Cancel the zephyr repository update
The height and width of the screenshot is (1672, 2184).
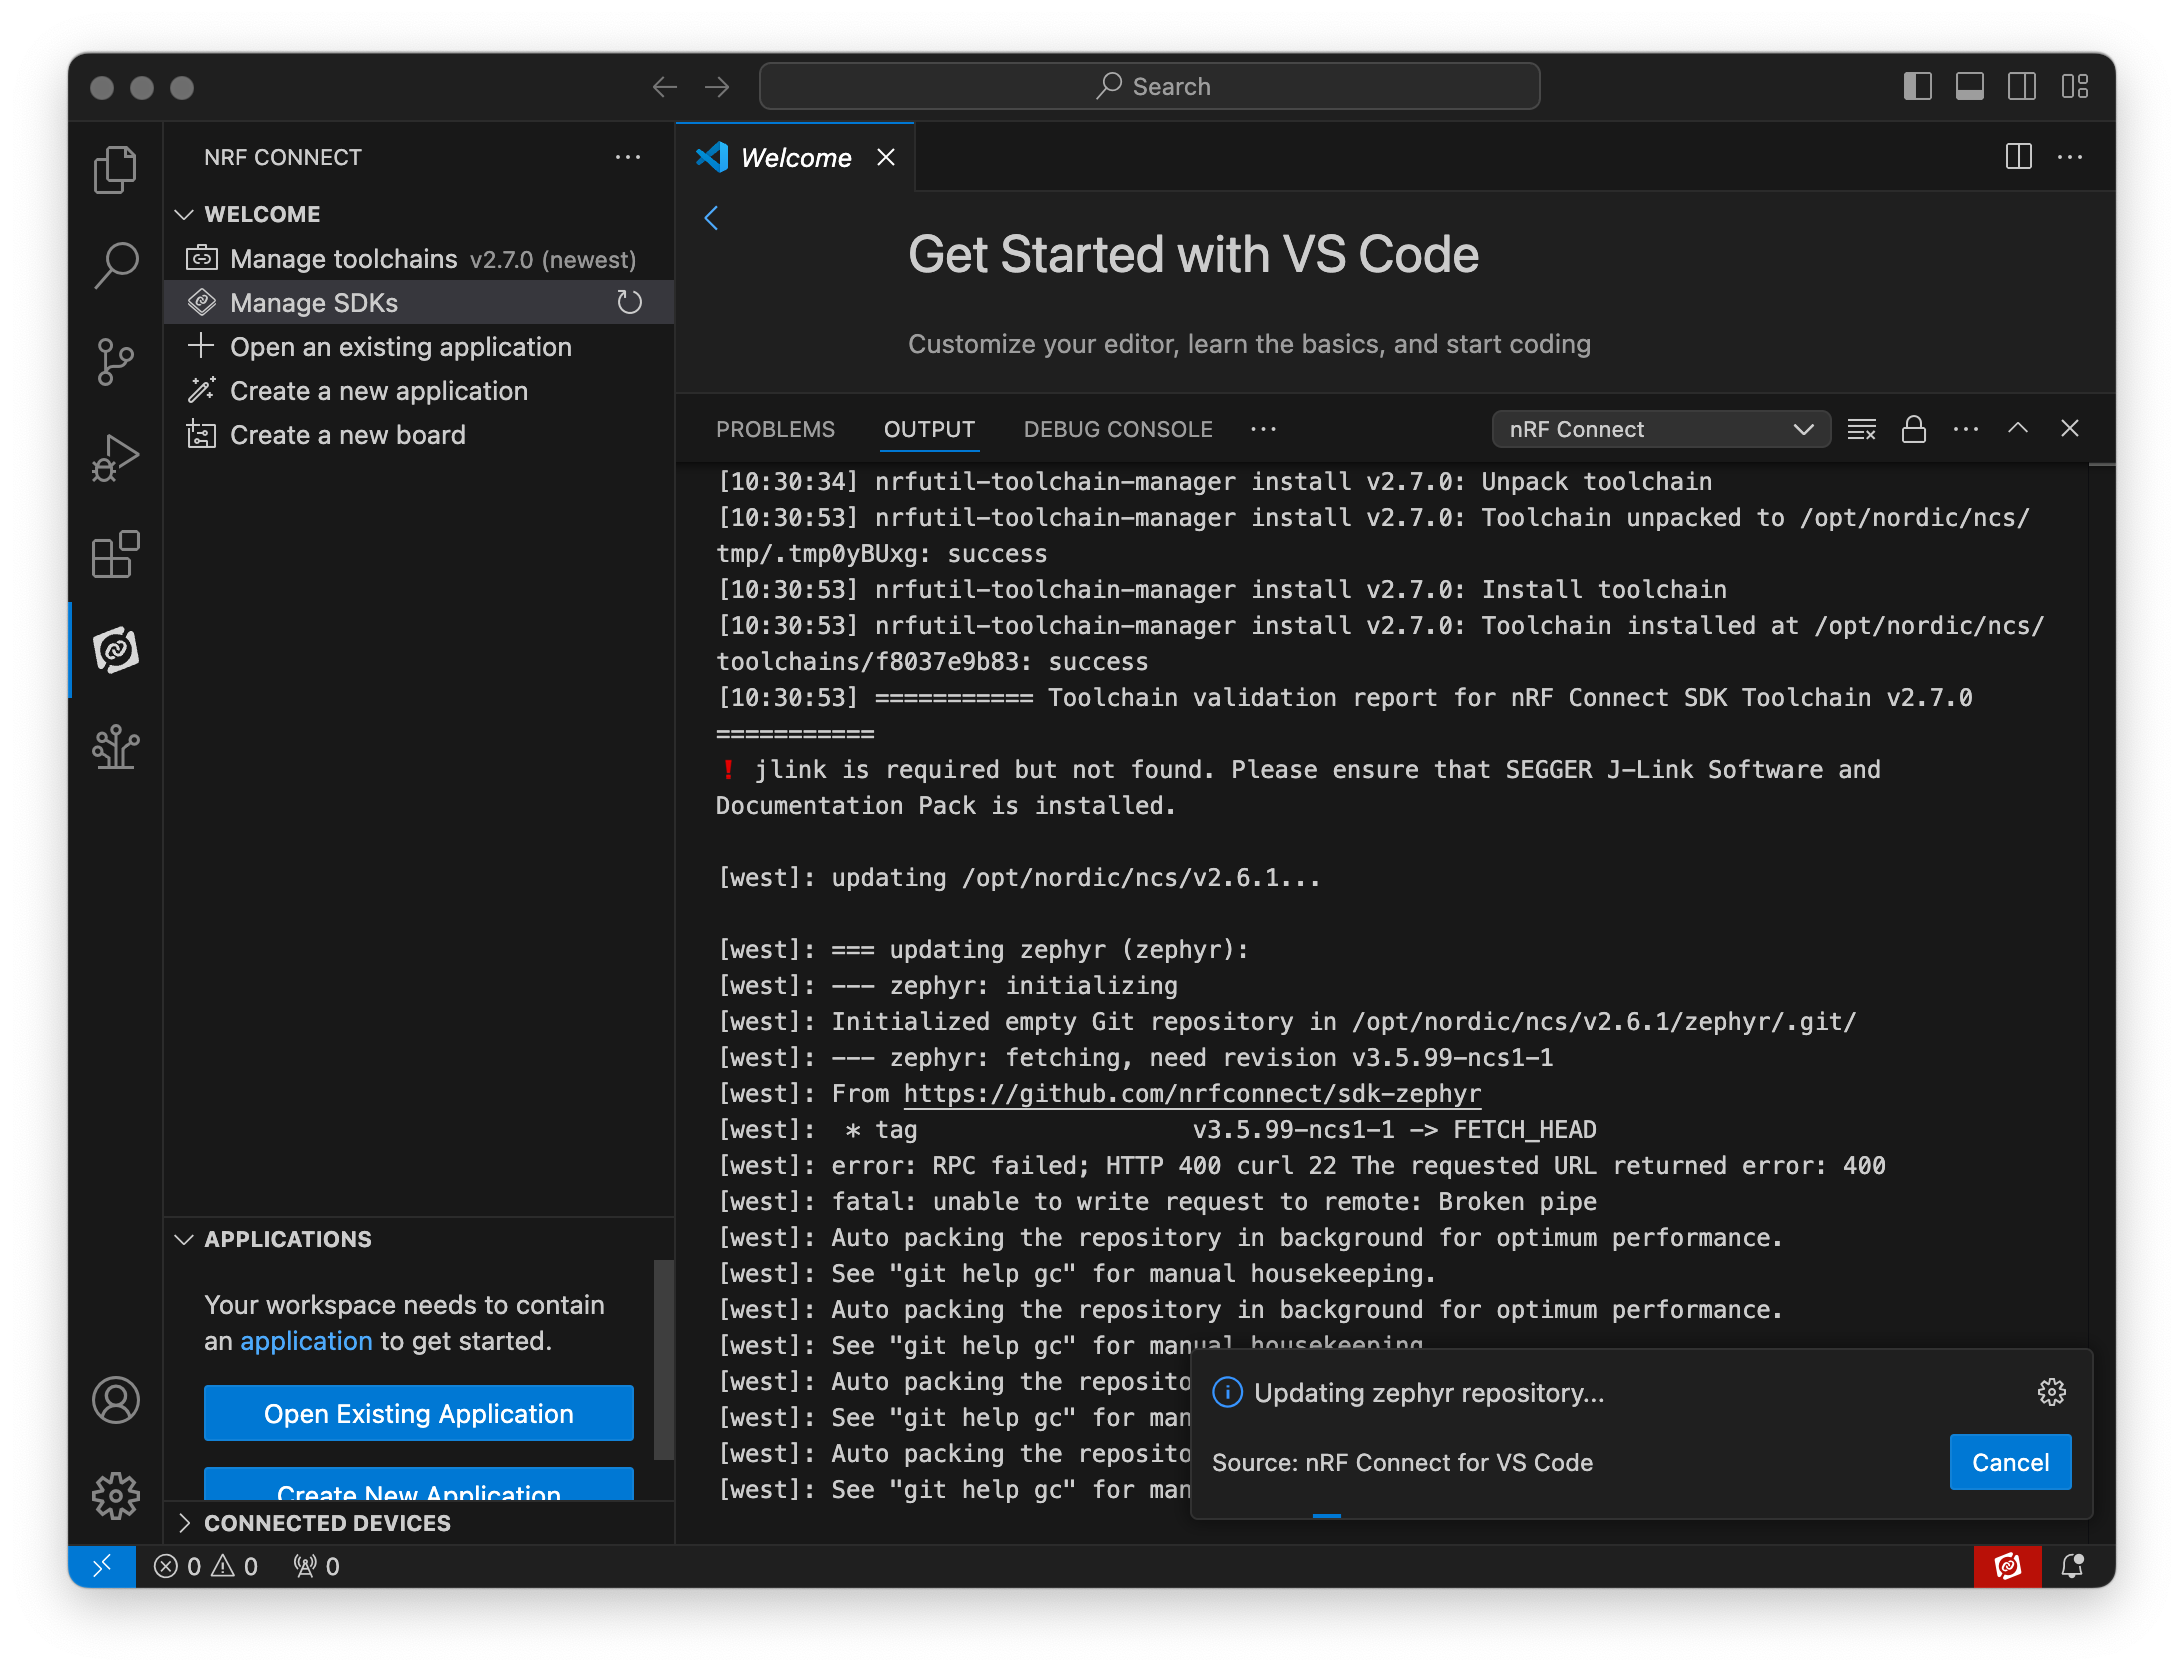tap(2010, 1462)
